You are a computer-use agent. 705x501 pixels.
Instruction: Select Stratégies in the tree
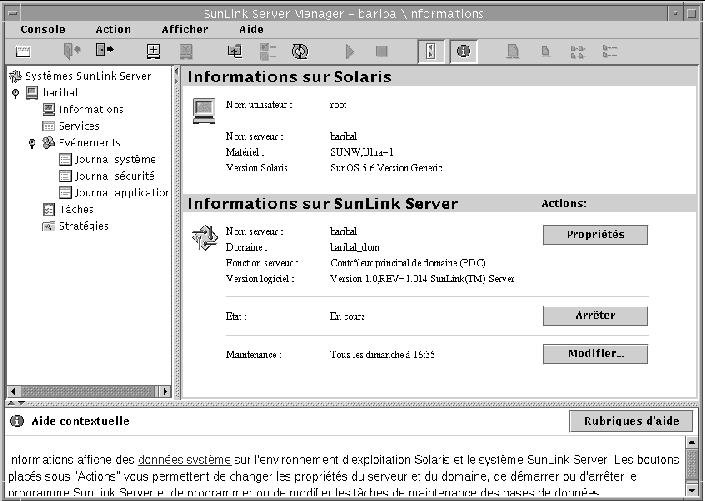pyautogui.click(x=84, y=226)
